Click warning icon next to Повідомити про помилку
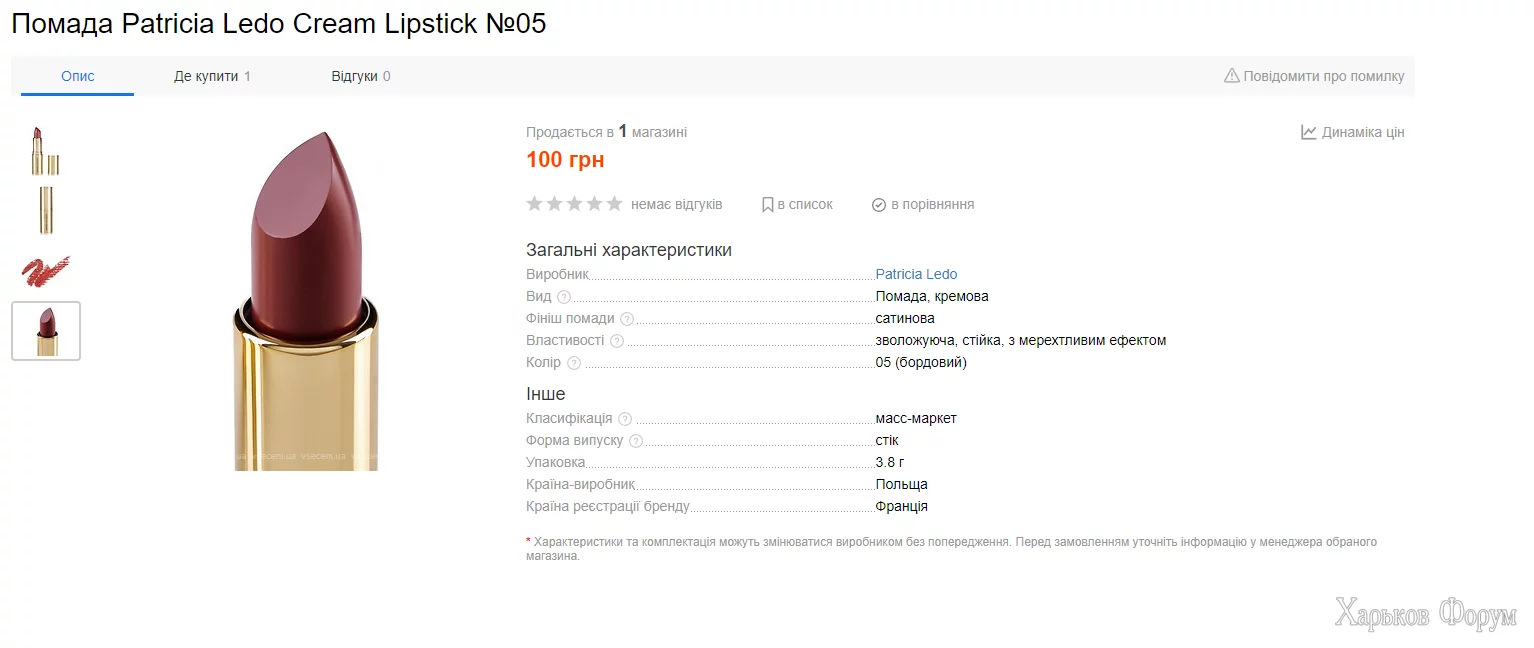This screenshot has height=648, width=1534. 1232,76
